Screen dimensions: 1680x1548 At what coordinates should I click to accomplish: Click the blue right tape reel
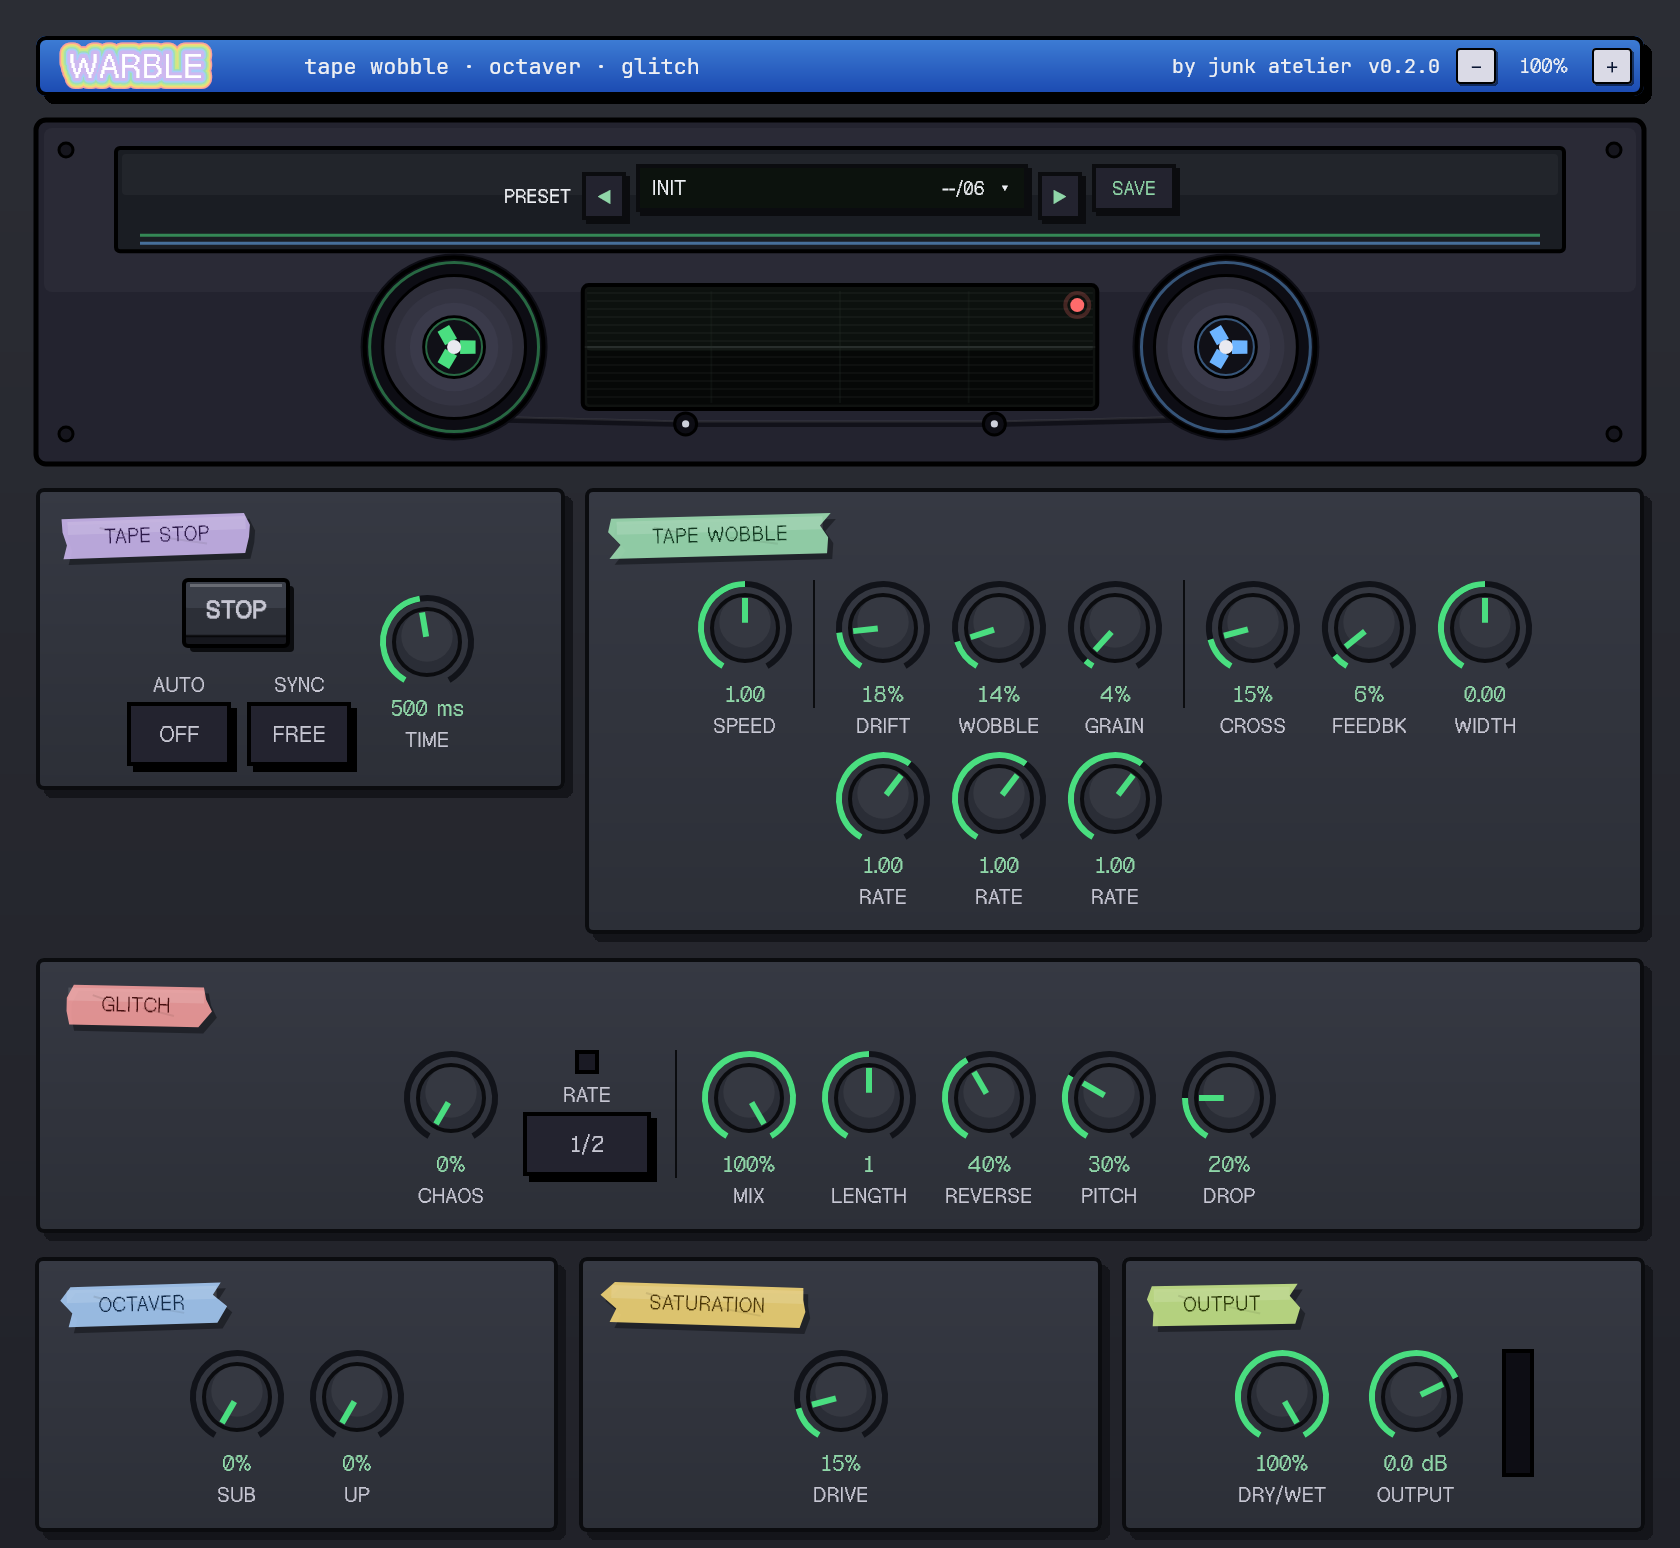tap(1225, 347)
